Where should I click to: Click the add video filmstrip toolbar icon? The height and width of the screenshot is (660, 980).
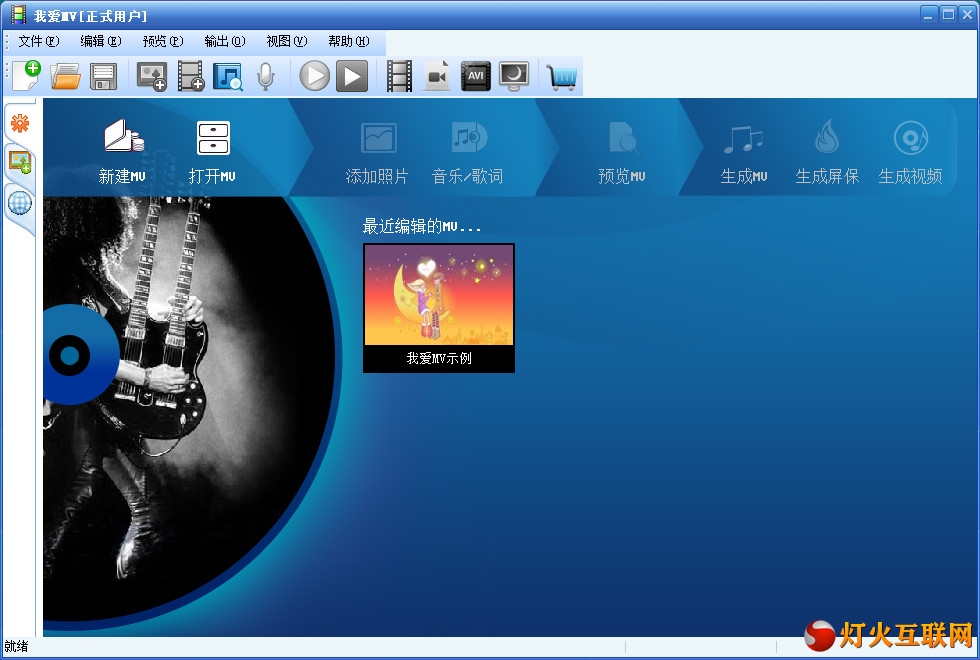click(x=191, y=76)
